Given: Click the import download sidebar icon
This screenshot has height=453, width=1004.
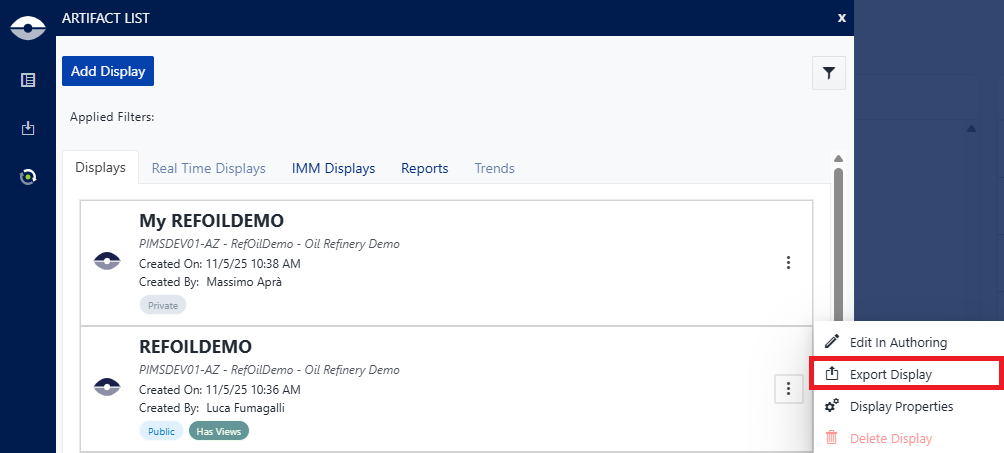Looking at the screenshot, I should point(28,128).
